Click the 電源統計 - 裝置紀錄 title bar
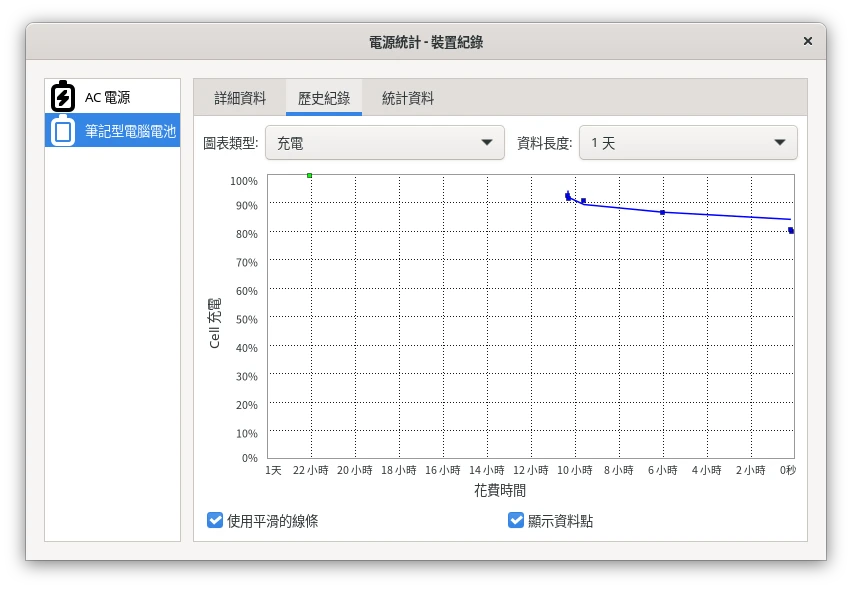 pyautogui.click(x=426, y=42)
